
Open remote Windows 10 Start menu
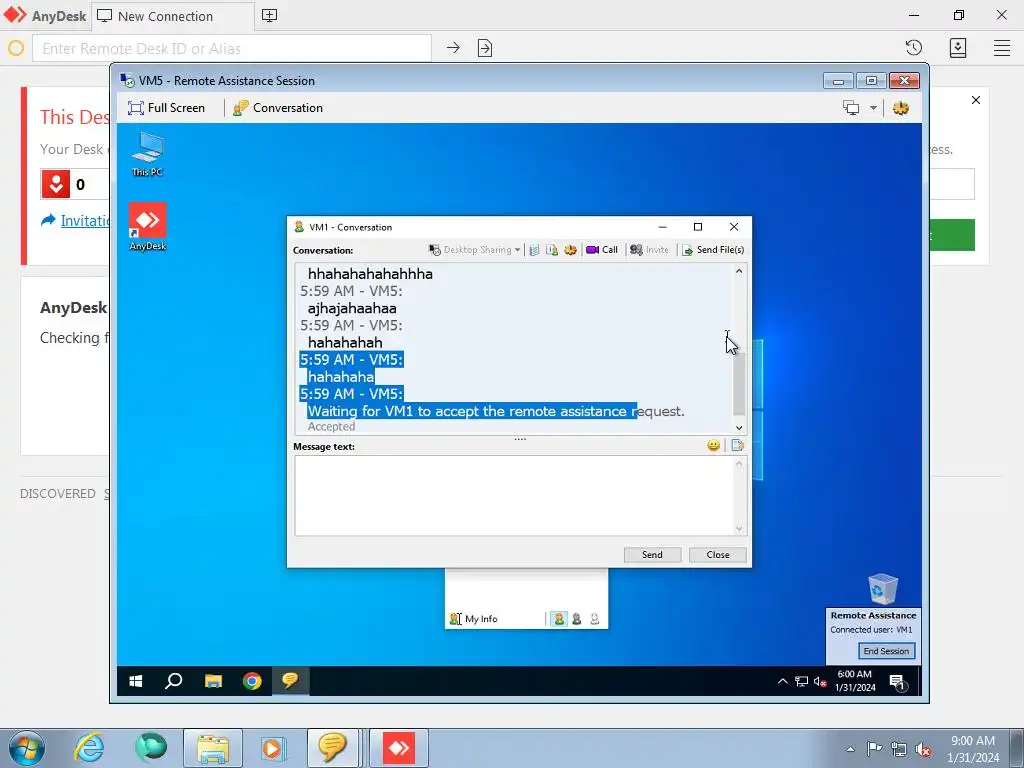coord(135,681)
